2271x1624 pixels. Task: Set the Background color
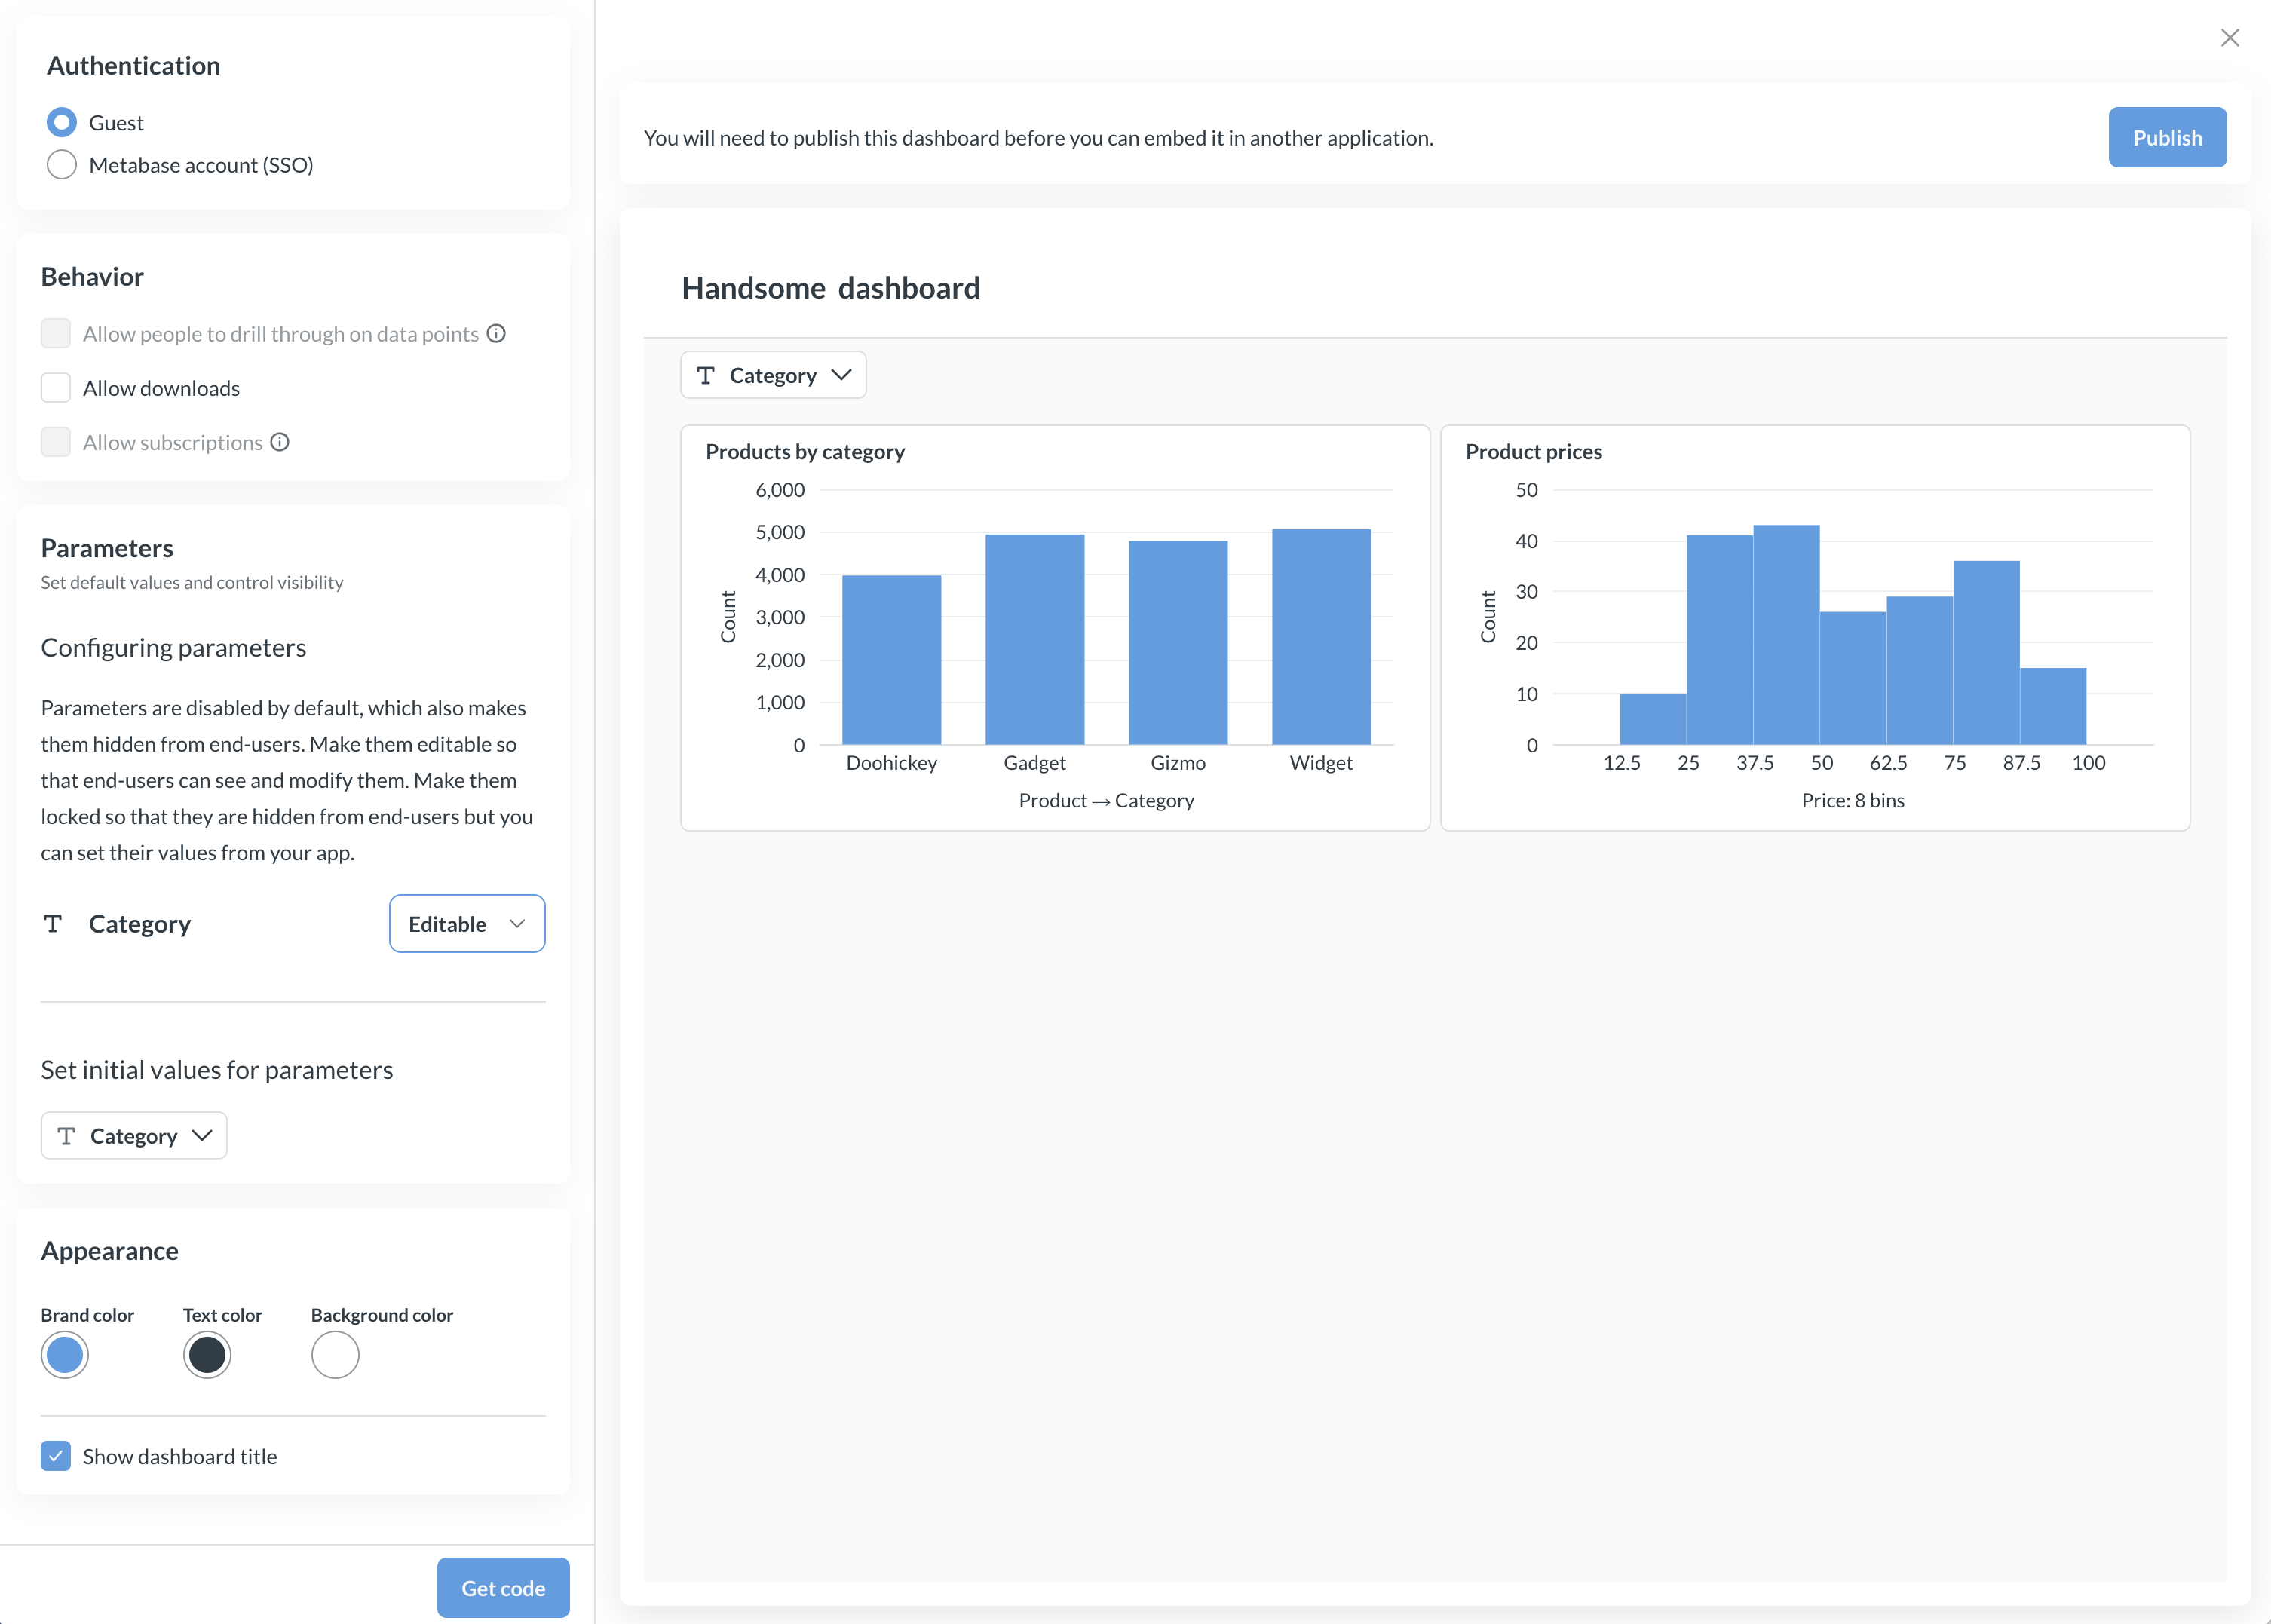coord(335,1354)
